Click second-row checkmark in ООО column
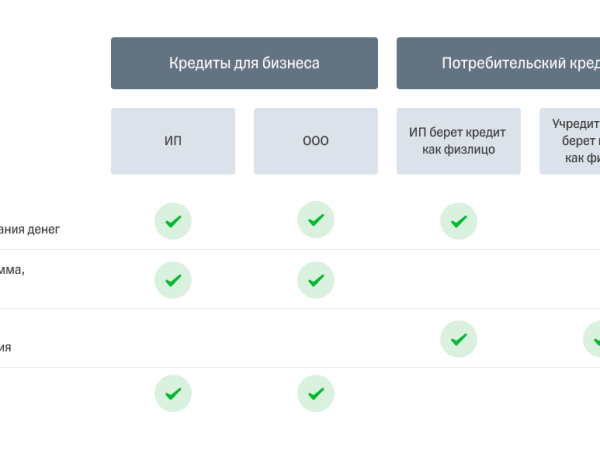 tap(316, 280)
